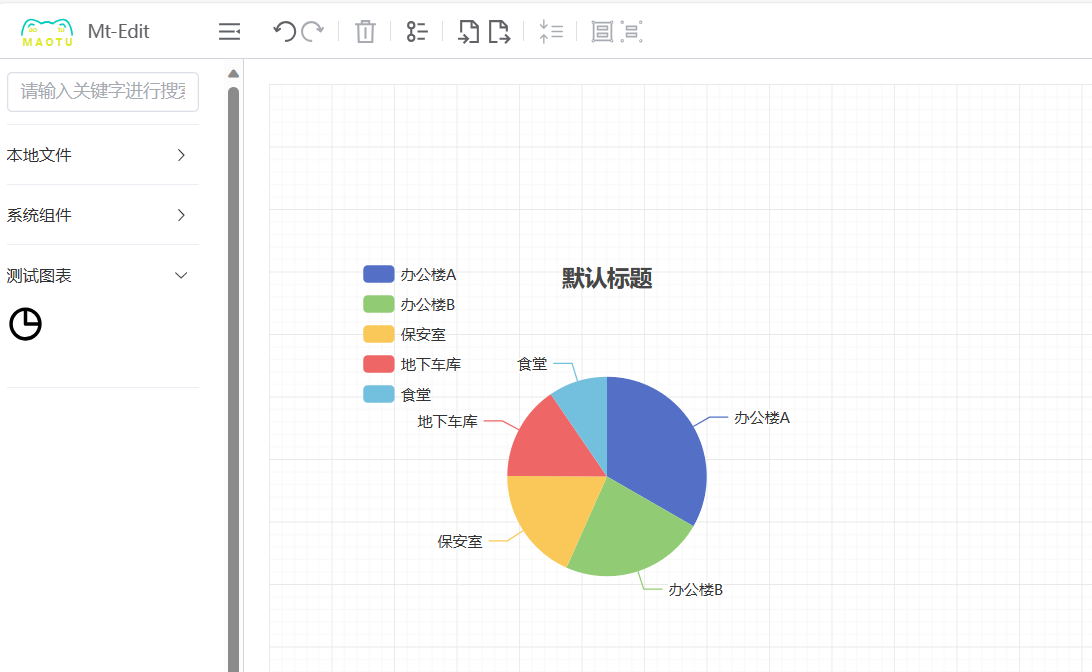Click the ungroup elements icon
1092x672 pixels.
(631, 32)
